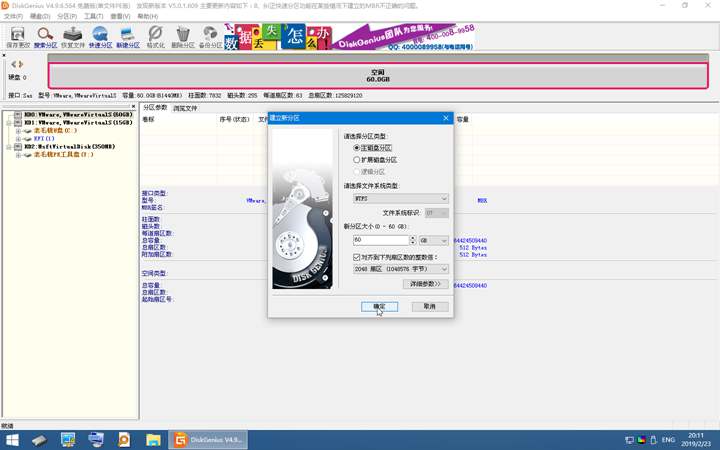720x450 pixels.
Task: Select the 主磁盘分区 radio button
Action: 357,148
